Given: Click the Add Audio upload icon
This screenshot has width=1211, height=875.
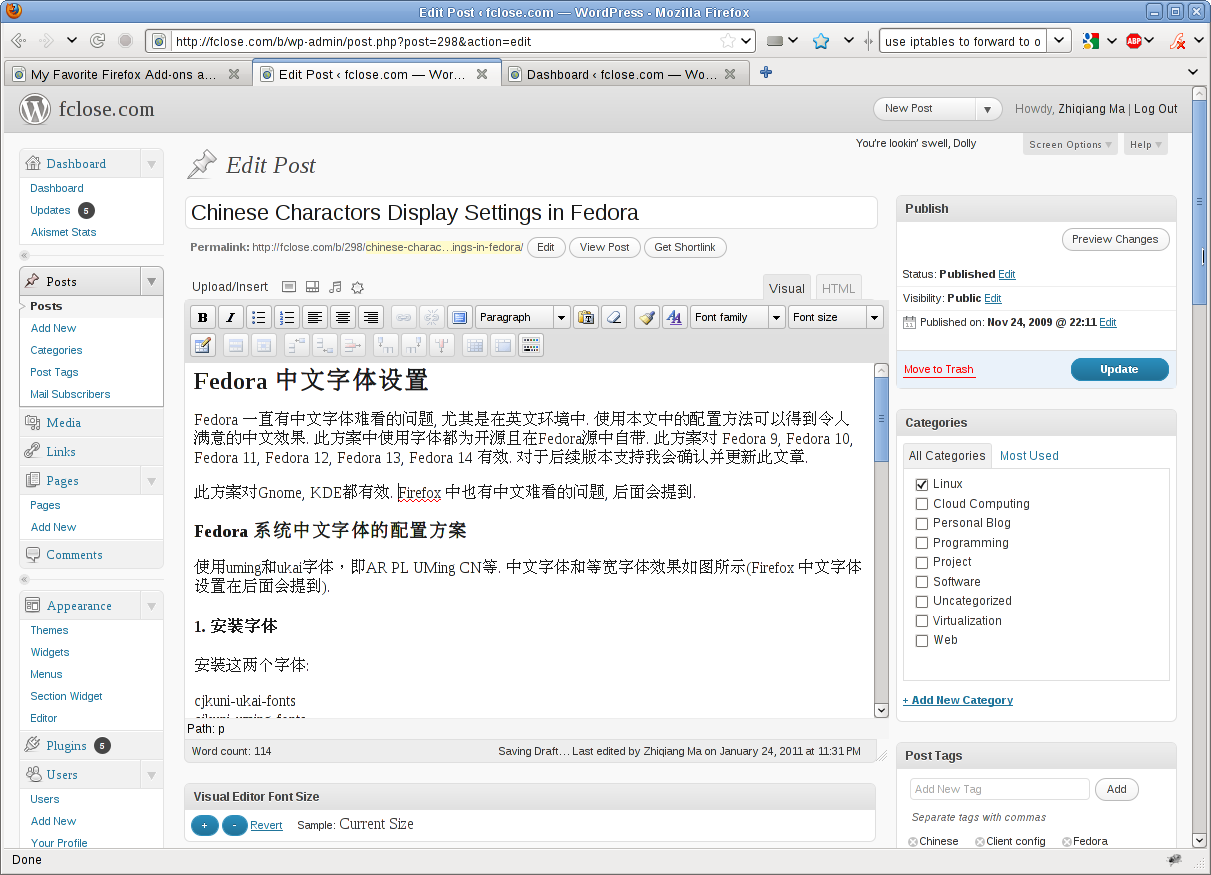Looking at the screenshot, I should pyautogui.click(x=335, y=287).
